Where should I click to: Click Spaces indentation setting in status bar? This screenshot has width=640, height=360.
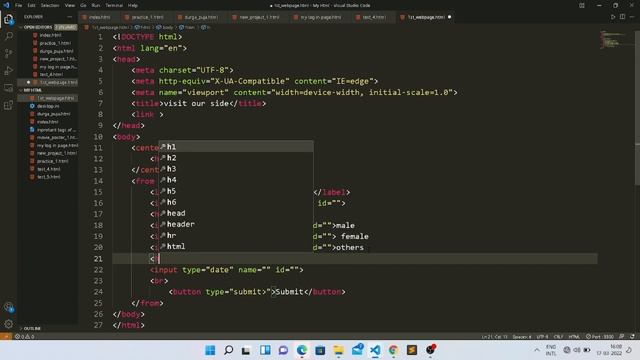pos(522,337)
